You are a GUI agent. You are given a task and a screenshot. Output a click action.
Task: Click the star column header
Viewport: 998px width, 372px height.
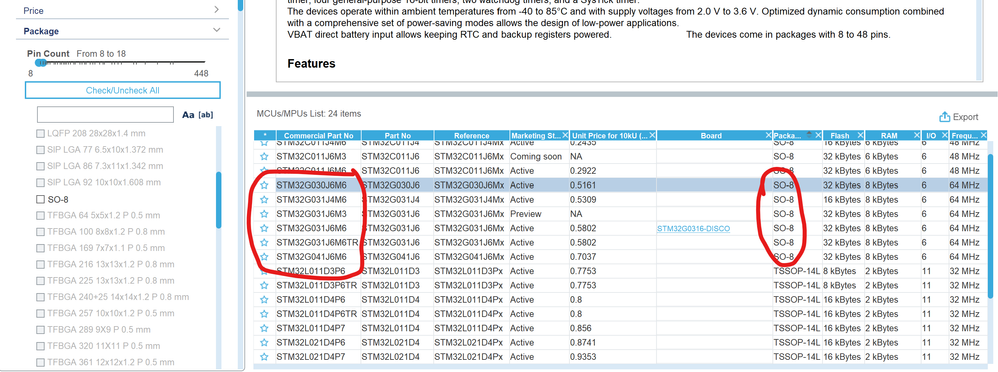click(x=264, y=136)
